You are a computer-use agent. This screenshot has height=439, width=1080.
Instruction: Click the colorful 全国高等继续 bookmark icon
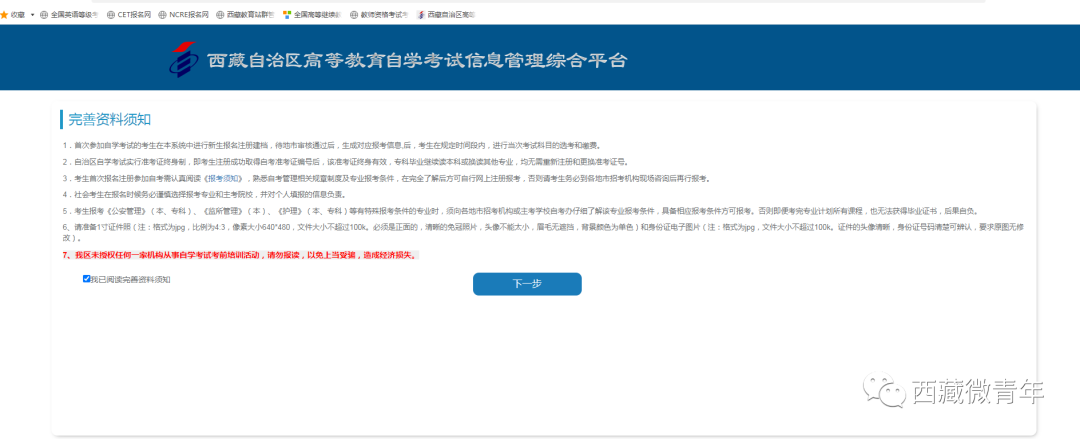tap(287, 15)
